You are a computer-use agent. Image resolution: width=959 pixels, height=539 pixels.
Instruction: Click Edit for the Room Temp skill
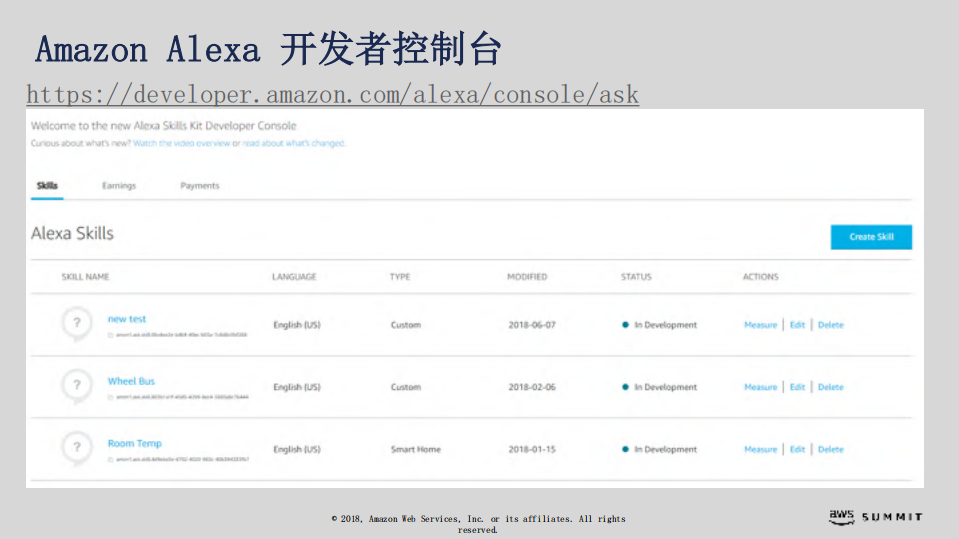coord(797,450)
